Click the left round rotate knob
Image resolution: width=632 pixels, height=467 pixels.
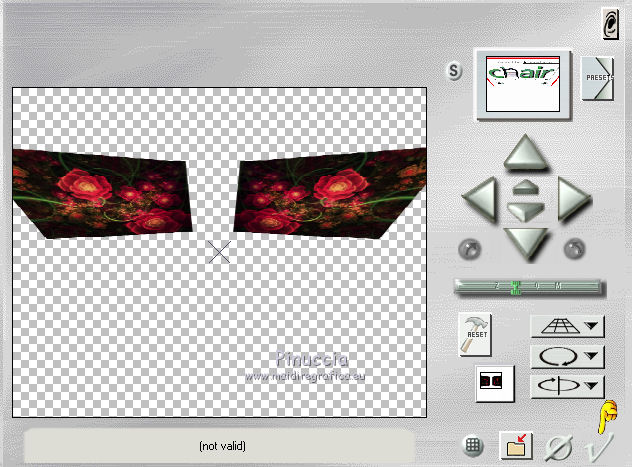[x=470, y=249]
